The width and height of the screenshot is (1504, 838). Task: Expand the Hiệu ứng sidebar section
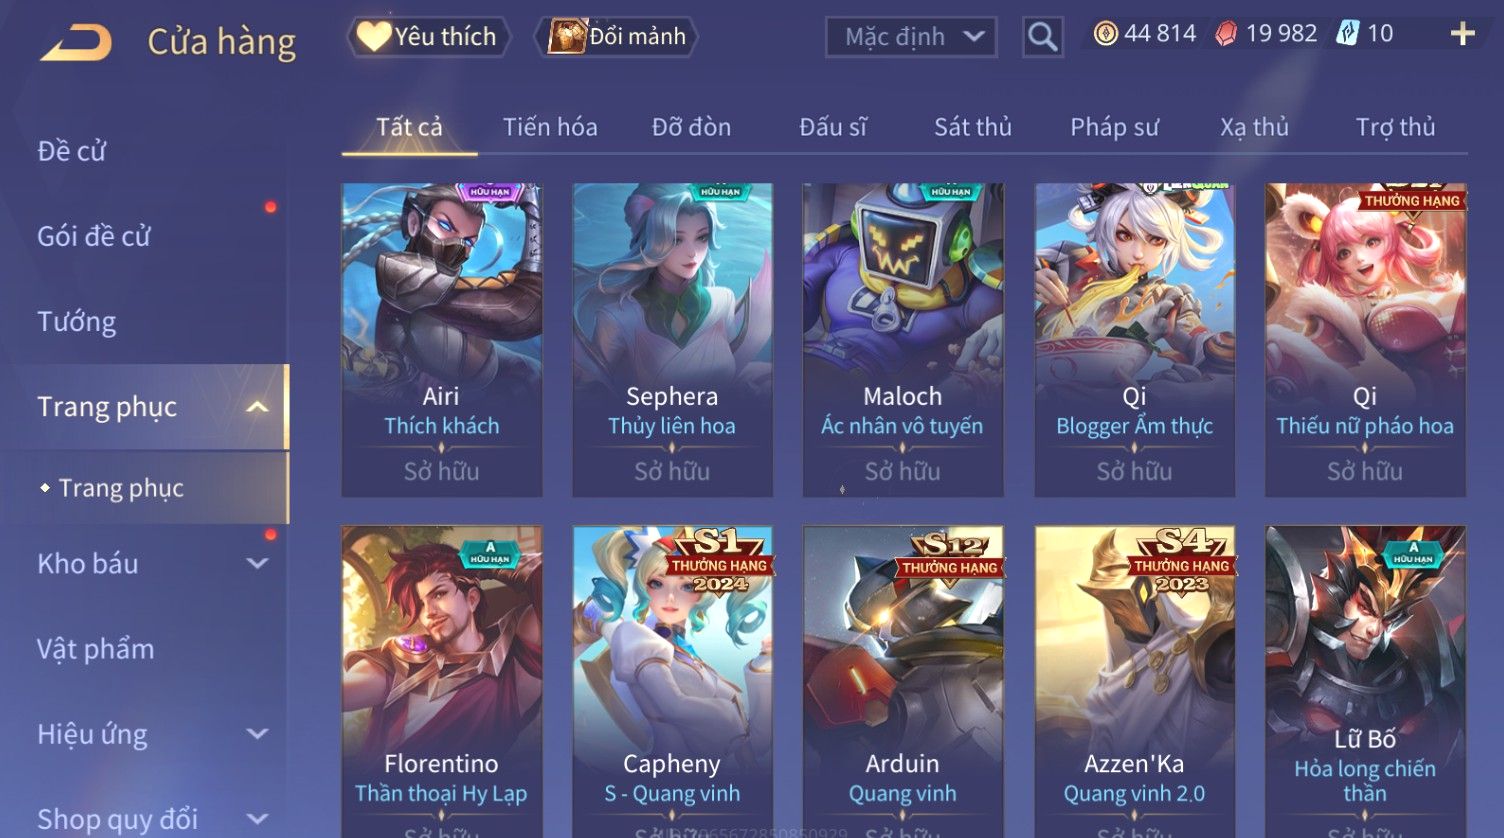pos(257,734)
